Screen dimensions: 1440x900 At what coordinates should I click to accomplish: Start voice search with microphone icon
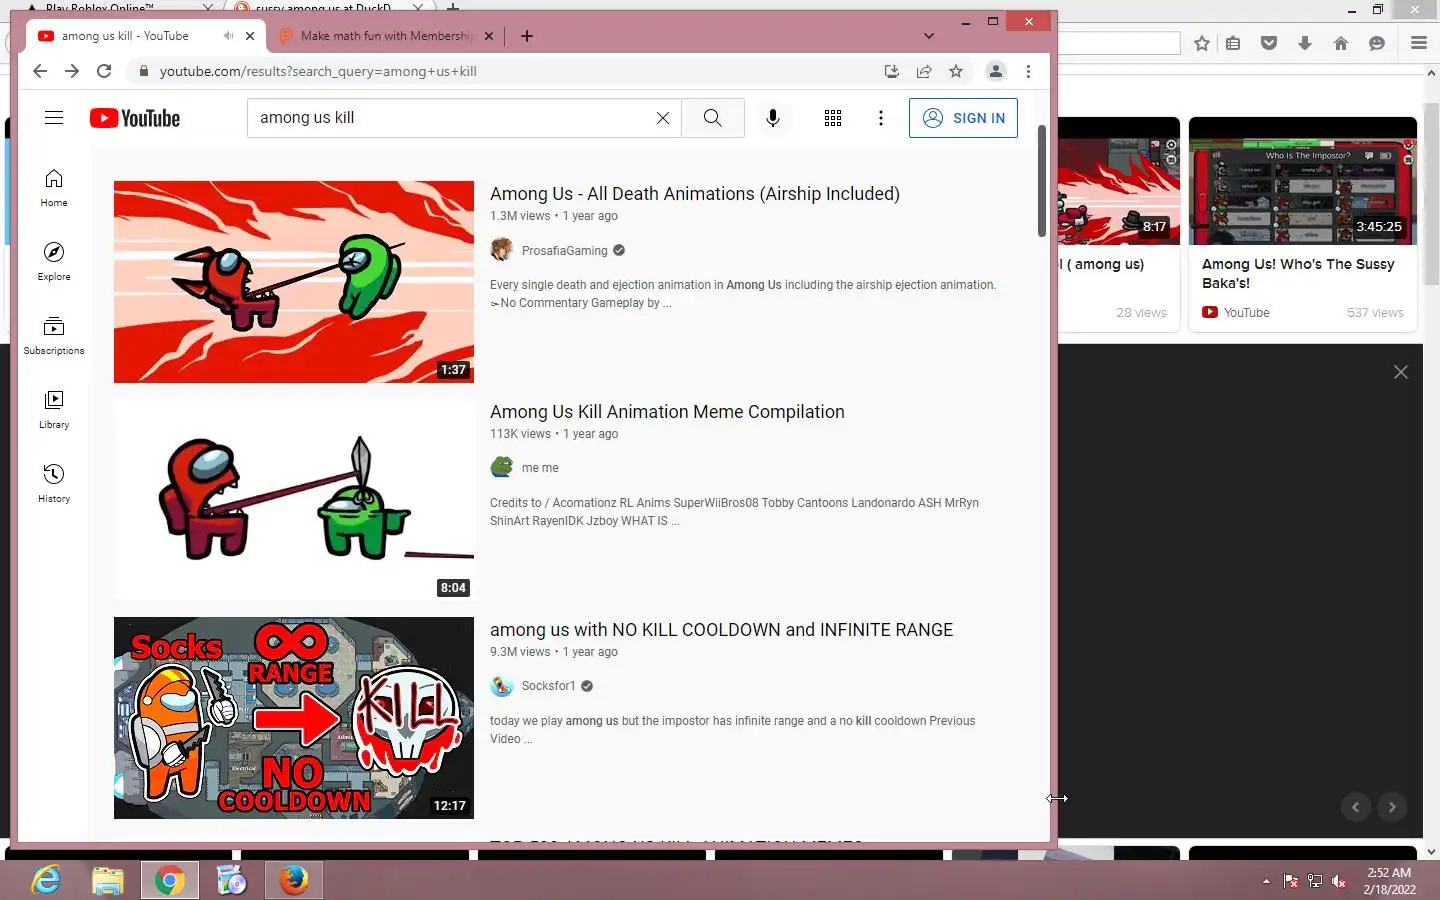click(772, 118)
